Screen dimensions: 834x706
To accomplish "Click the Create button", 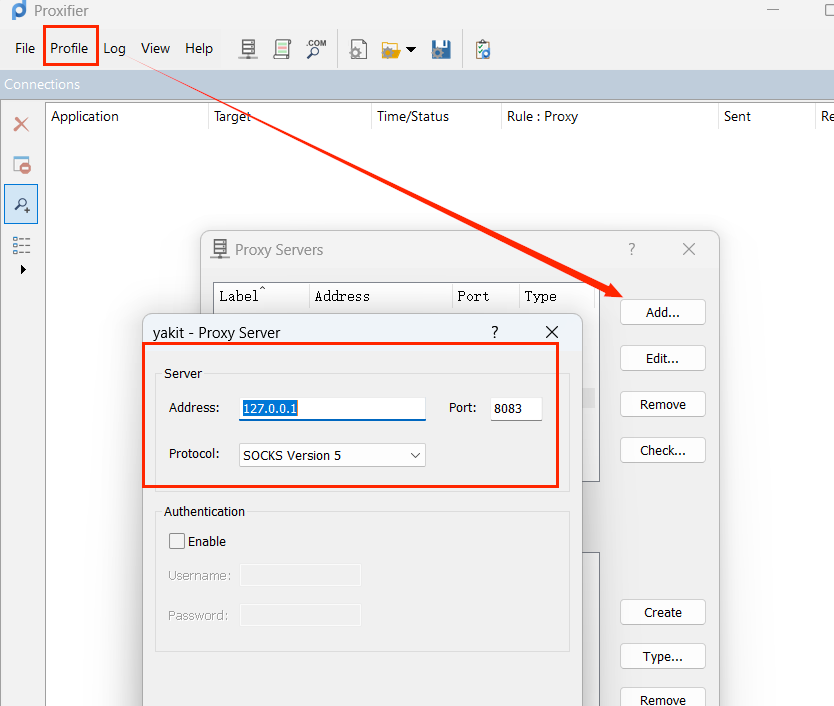I will pyautogui.click(x=663, y=612).
